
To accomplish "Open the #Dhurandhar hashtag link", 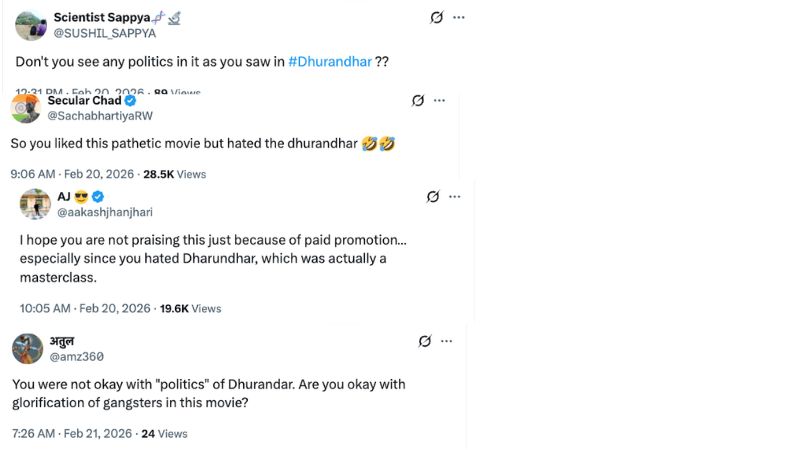I will (x=330, y=61).
